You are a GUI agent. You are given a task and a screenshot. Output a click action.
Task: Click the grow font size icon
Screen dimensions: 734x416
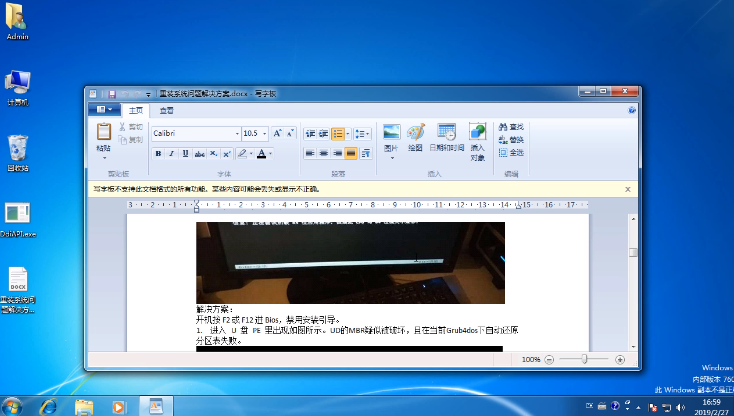278,133
